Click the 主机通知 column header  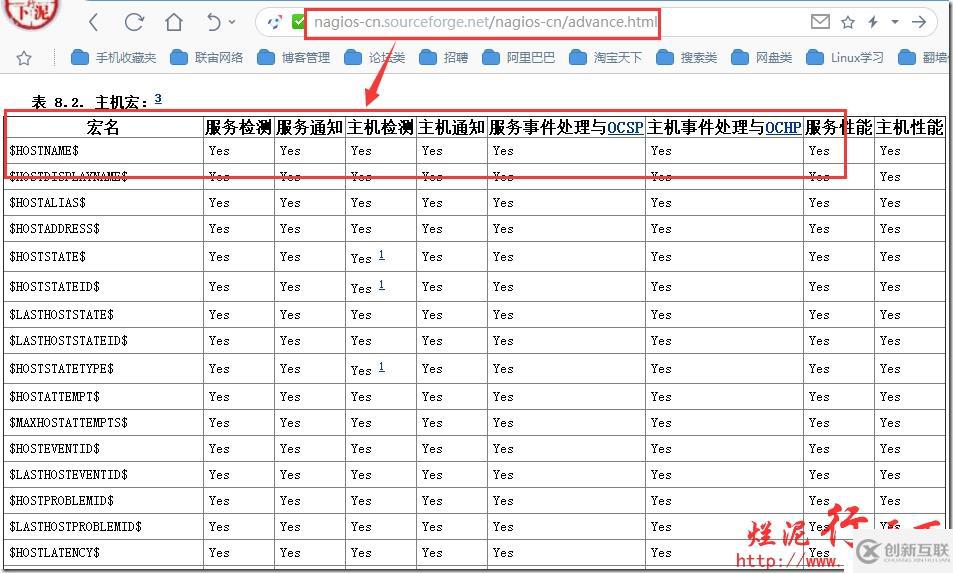[452, 127]
